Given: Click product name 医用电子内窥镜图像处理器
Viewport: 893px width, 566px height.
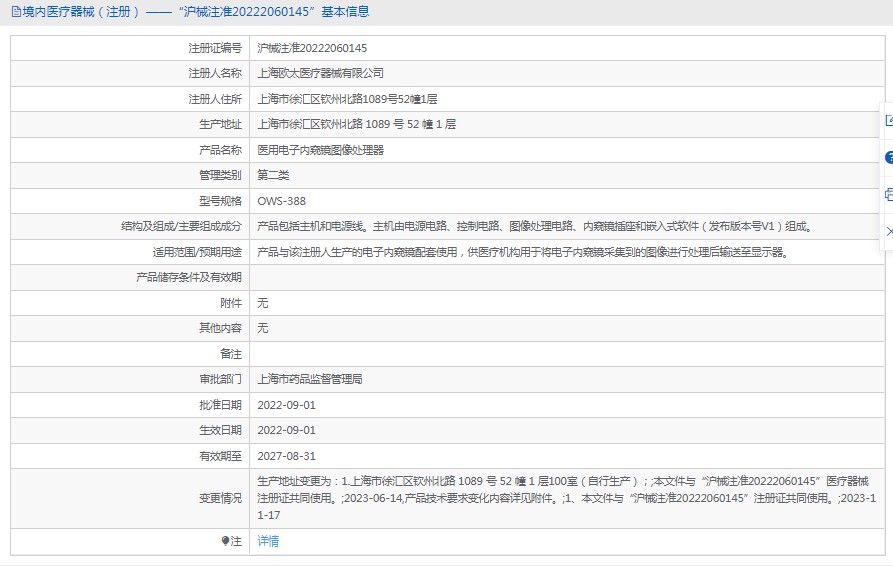Looking at the screenshot, I should (320, 150).
